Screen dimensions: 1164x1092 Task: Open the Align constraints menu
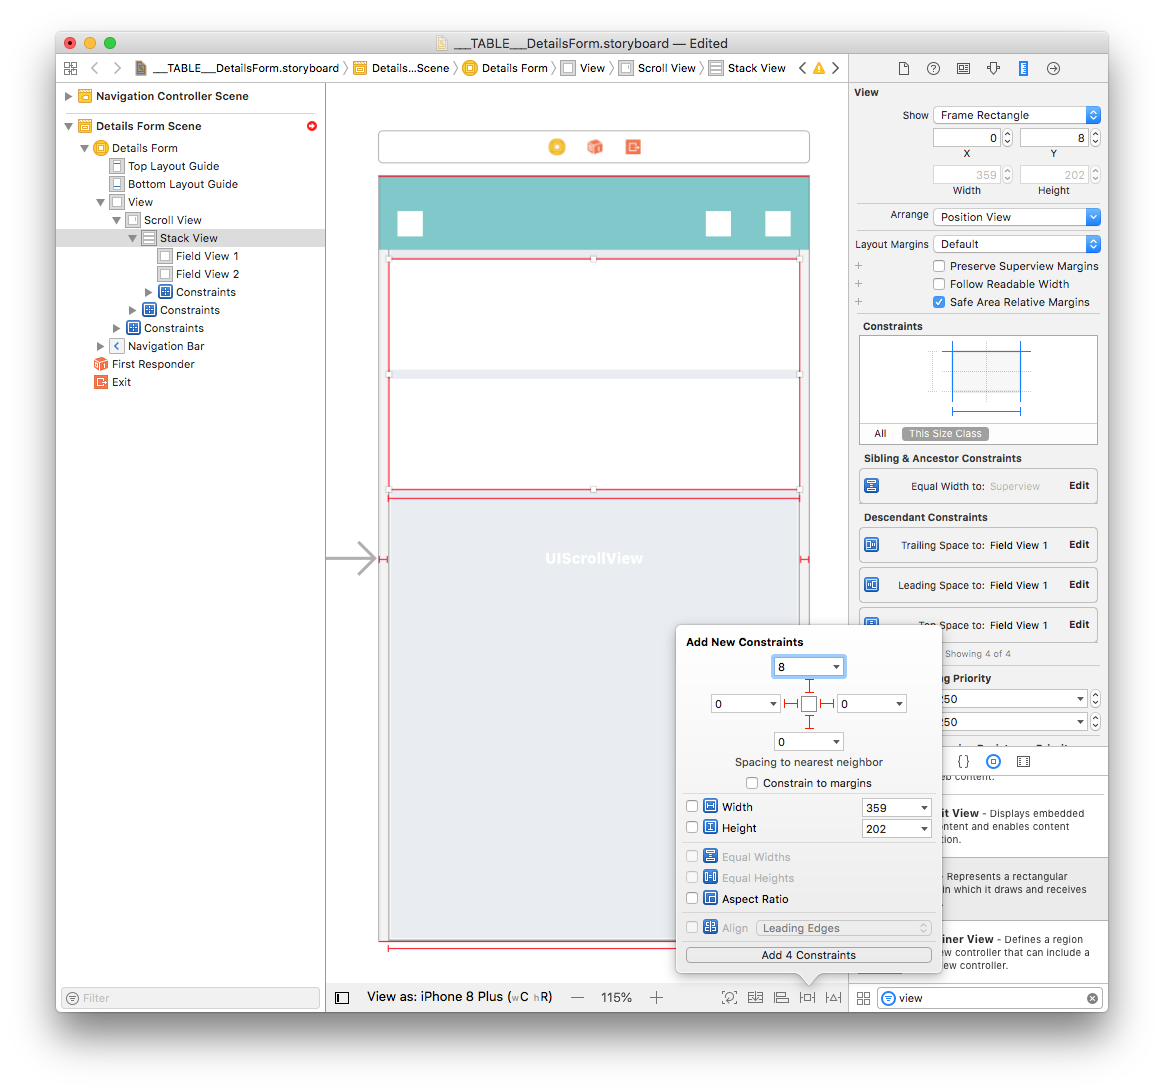tap(781, 998)
